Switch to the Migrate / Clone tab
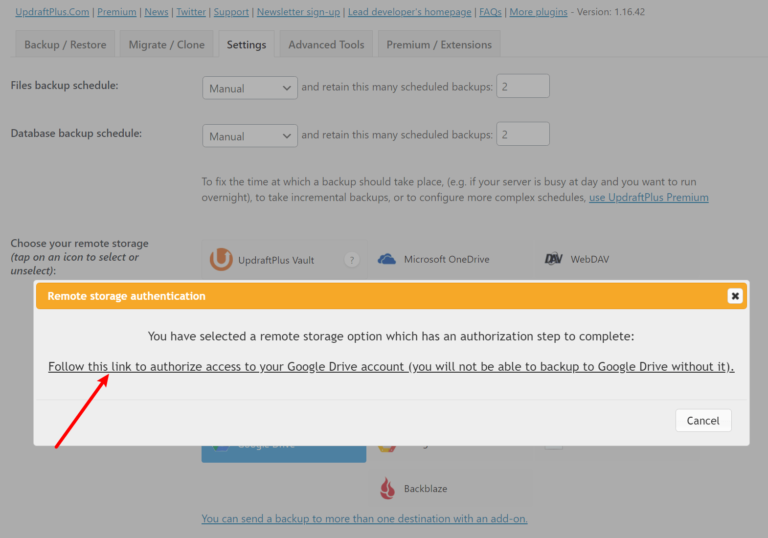Image resolution: width=768 pixels, height=538 pixels. (x=167, y=45)
